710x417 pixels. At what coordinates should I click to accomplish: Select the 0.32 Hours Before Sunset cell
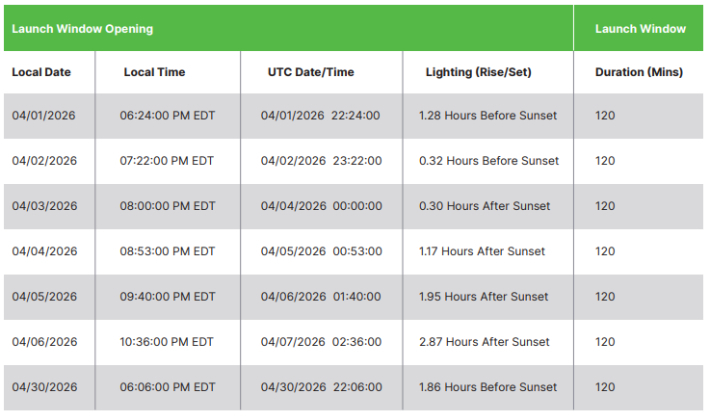pyautogui.click(x=488, y=161)
